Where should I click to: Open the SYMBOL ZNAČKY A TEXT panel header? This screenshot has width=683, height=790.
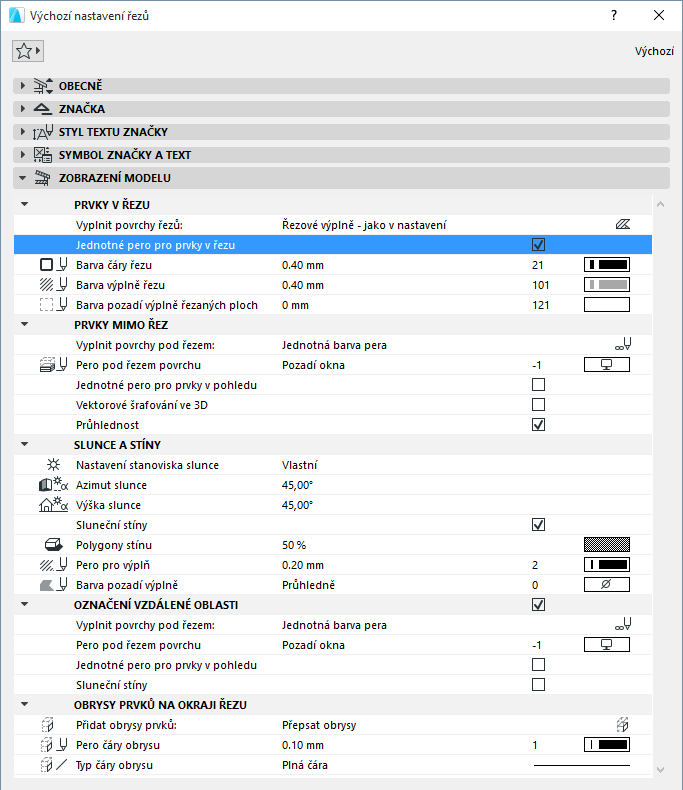coord(342,155)
